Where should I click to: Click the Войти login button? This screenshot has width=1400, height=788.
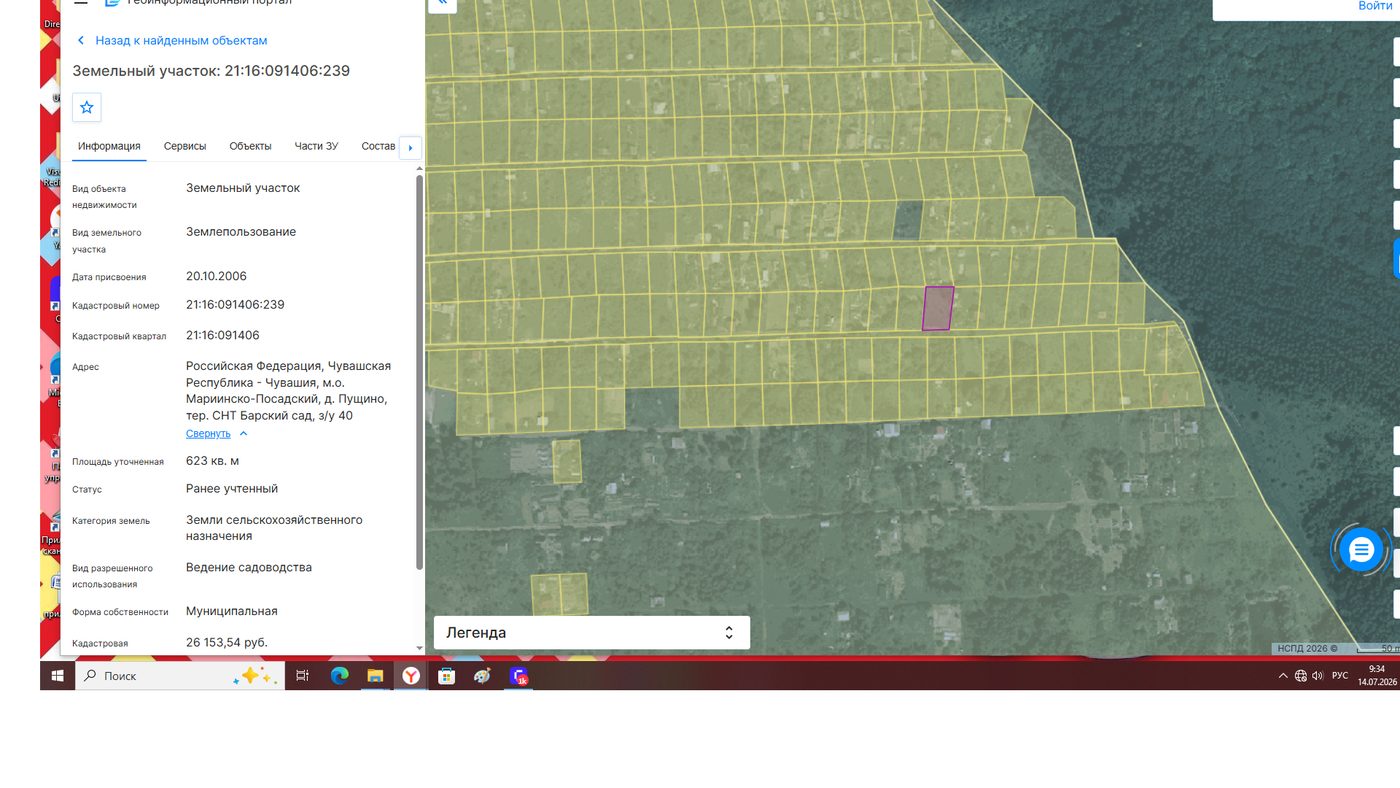click(x=1375, y=6)
